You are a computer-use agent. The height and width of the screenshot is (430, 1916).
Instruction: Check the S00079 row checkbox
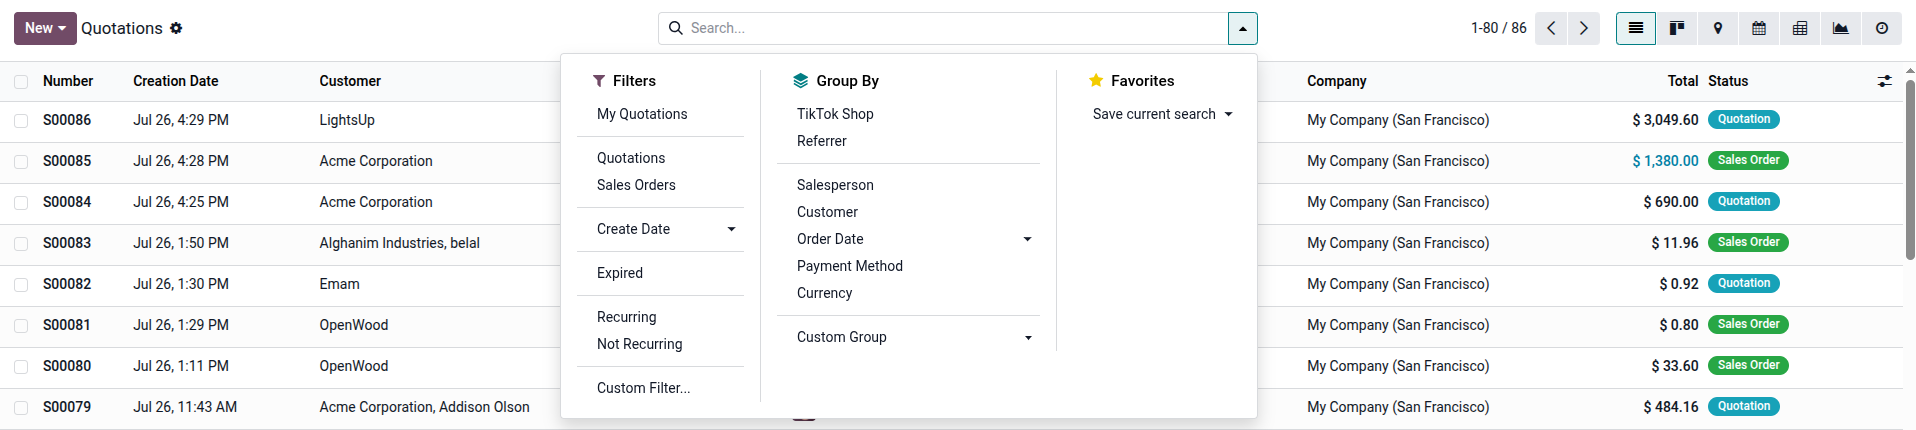pos(21,408)
